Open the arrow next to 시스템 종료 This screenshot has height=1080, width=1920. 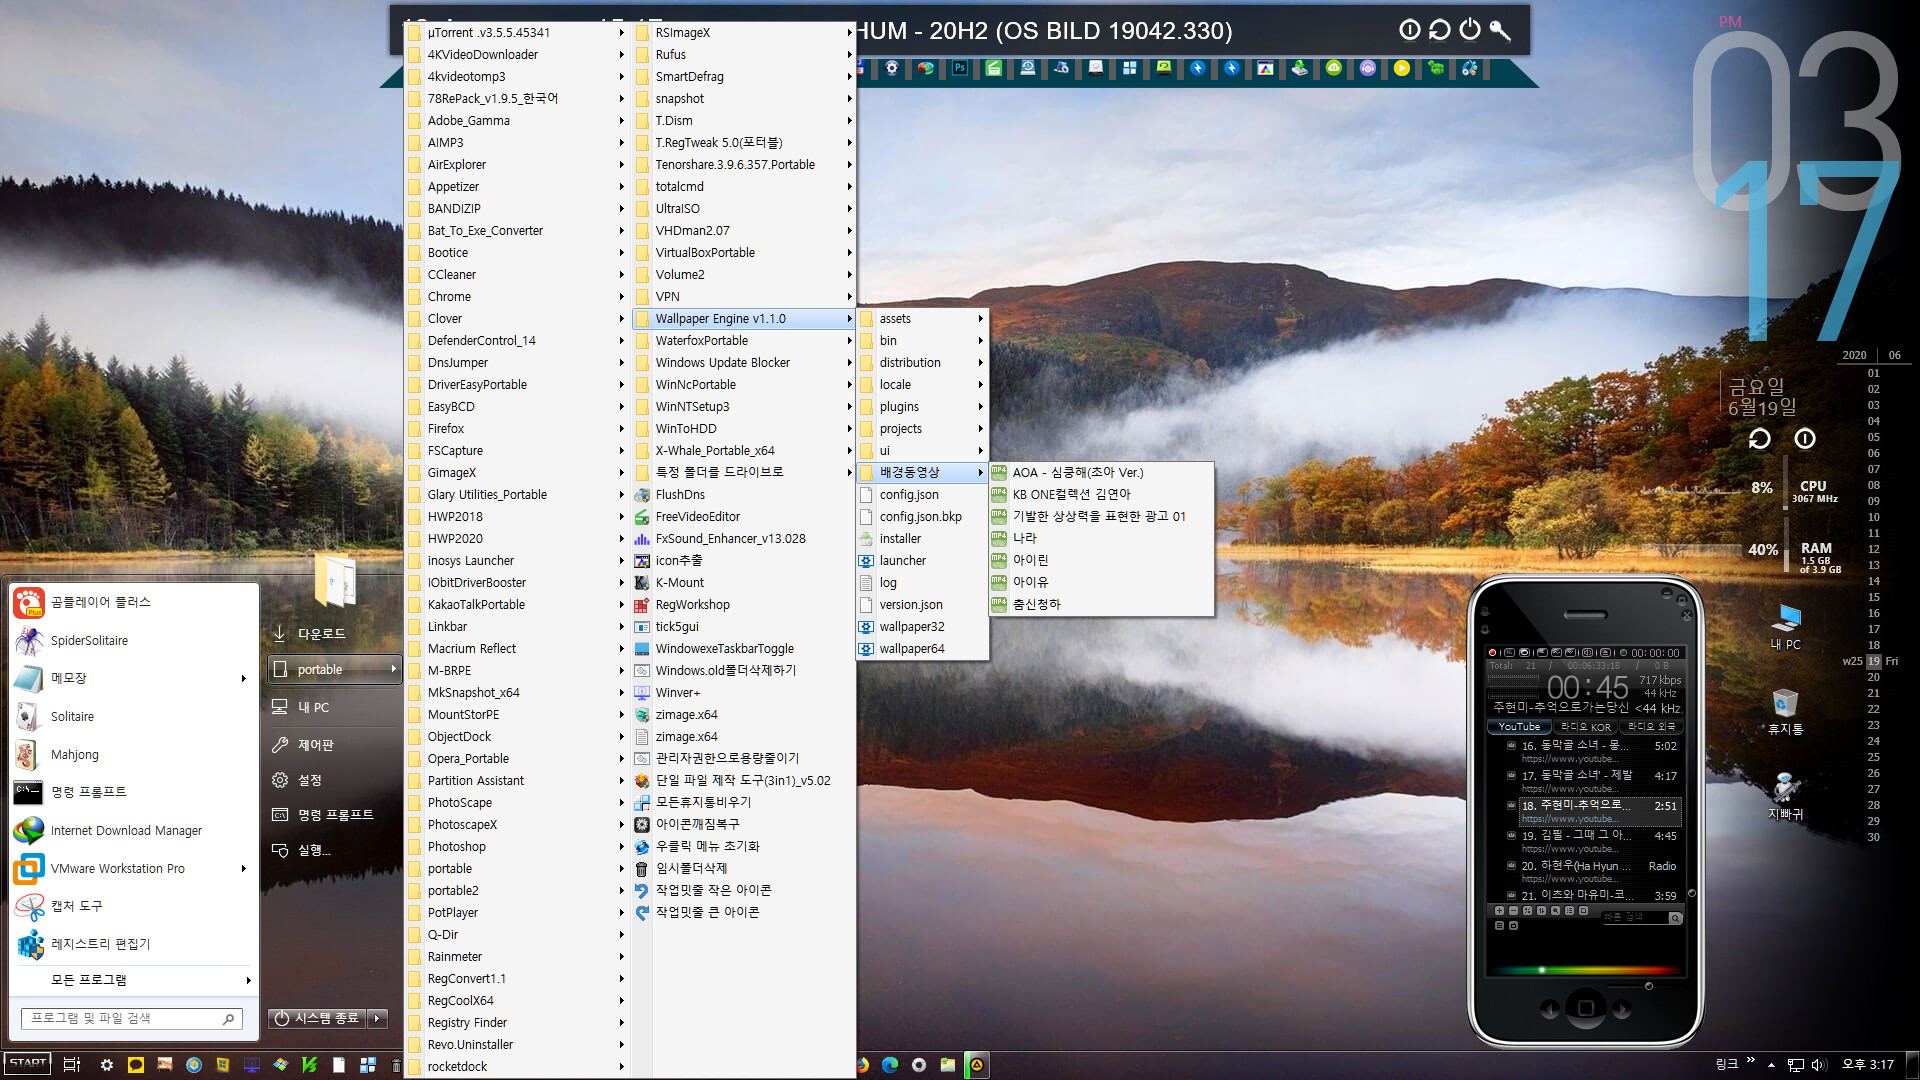[x=377, y=1018]
